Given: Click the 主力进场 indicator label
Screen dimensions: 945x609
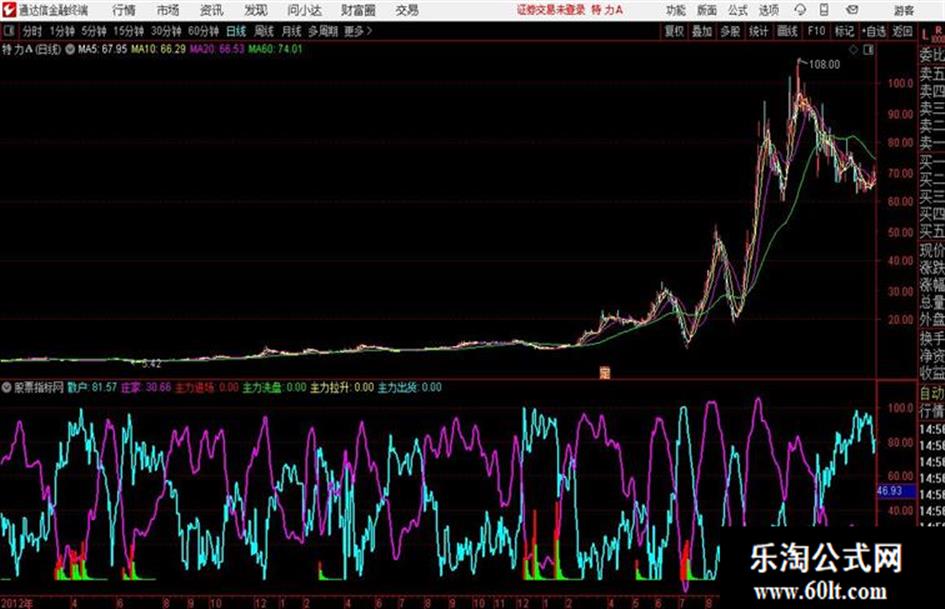Looking at the screenshot, I should (x=207, y=387).
